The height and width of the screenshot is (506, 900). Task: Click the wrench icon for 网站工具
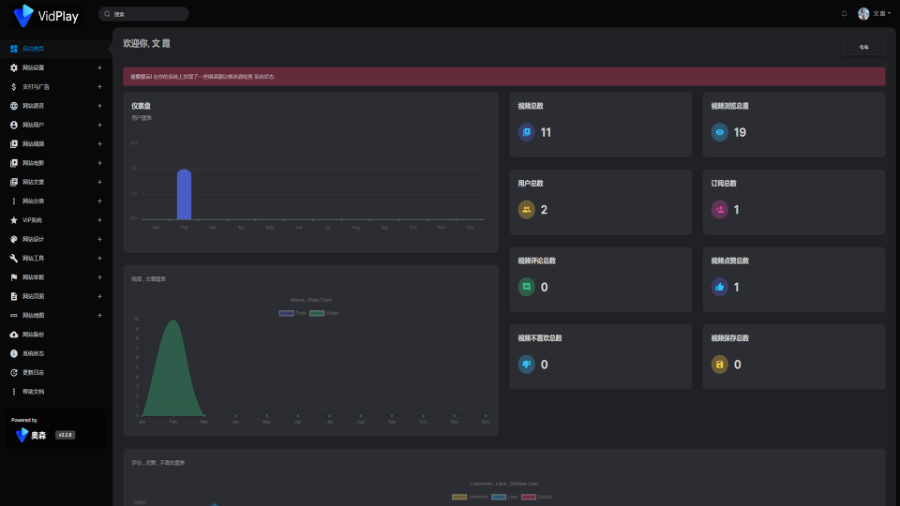pyautogui.click(x=14, y=258)
